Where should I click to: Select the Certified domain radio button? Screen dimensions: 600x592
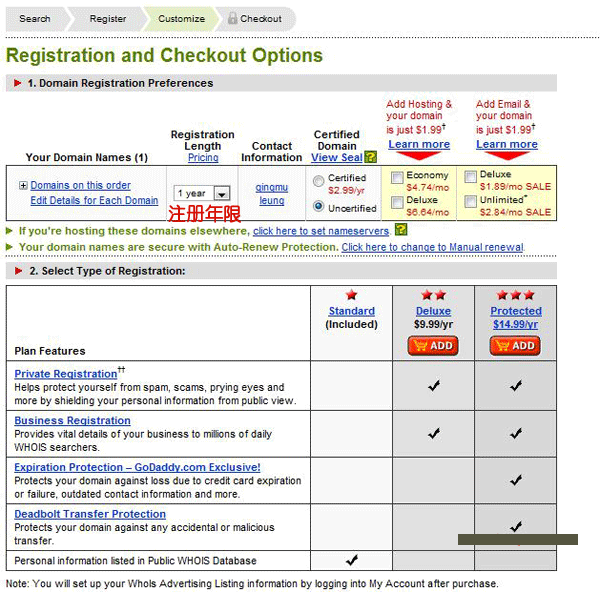point(319,181)
